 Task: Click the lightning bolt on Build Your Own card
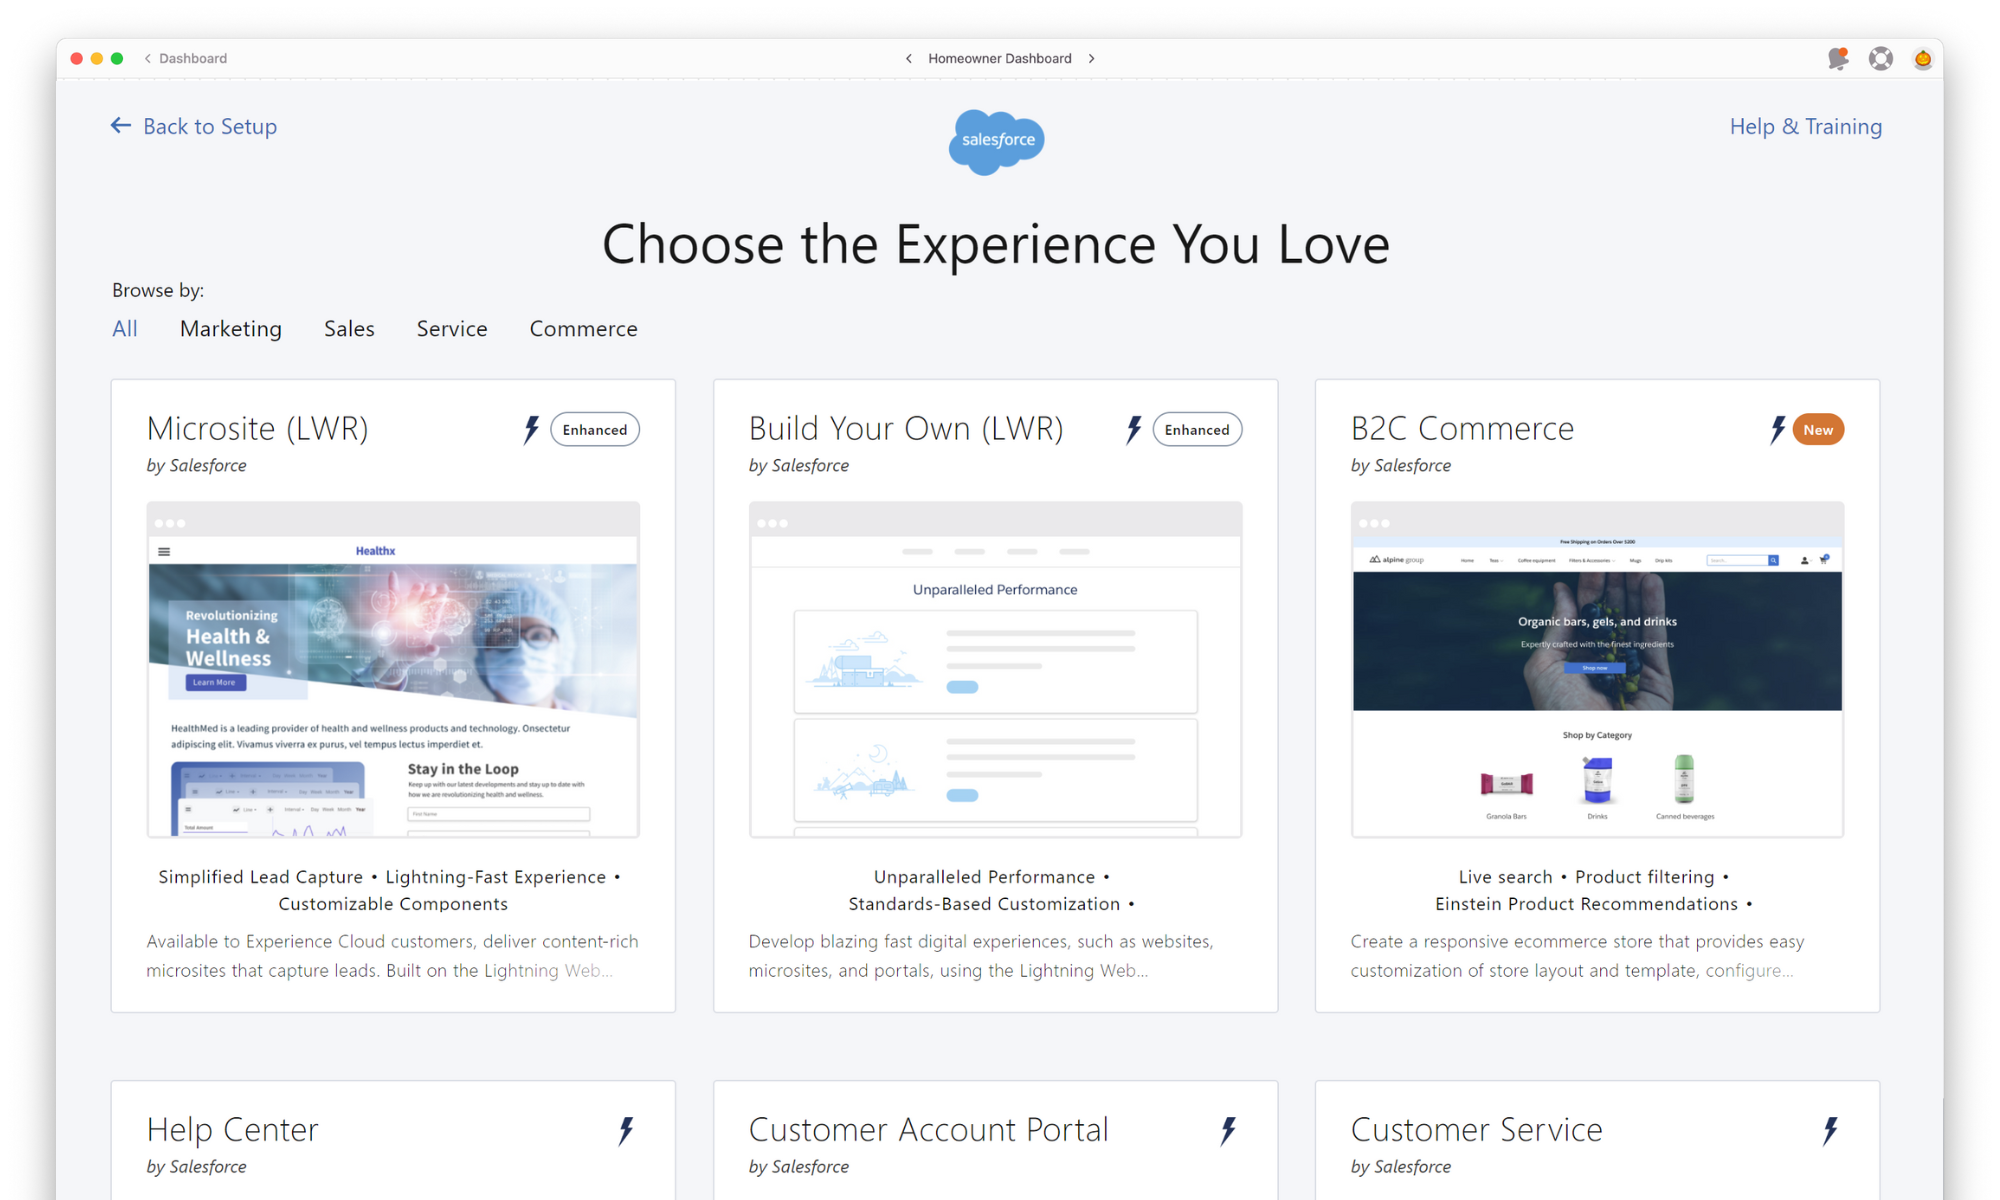1132,429
